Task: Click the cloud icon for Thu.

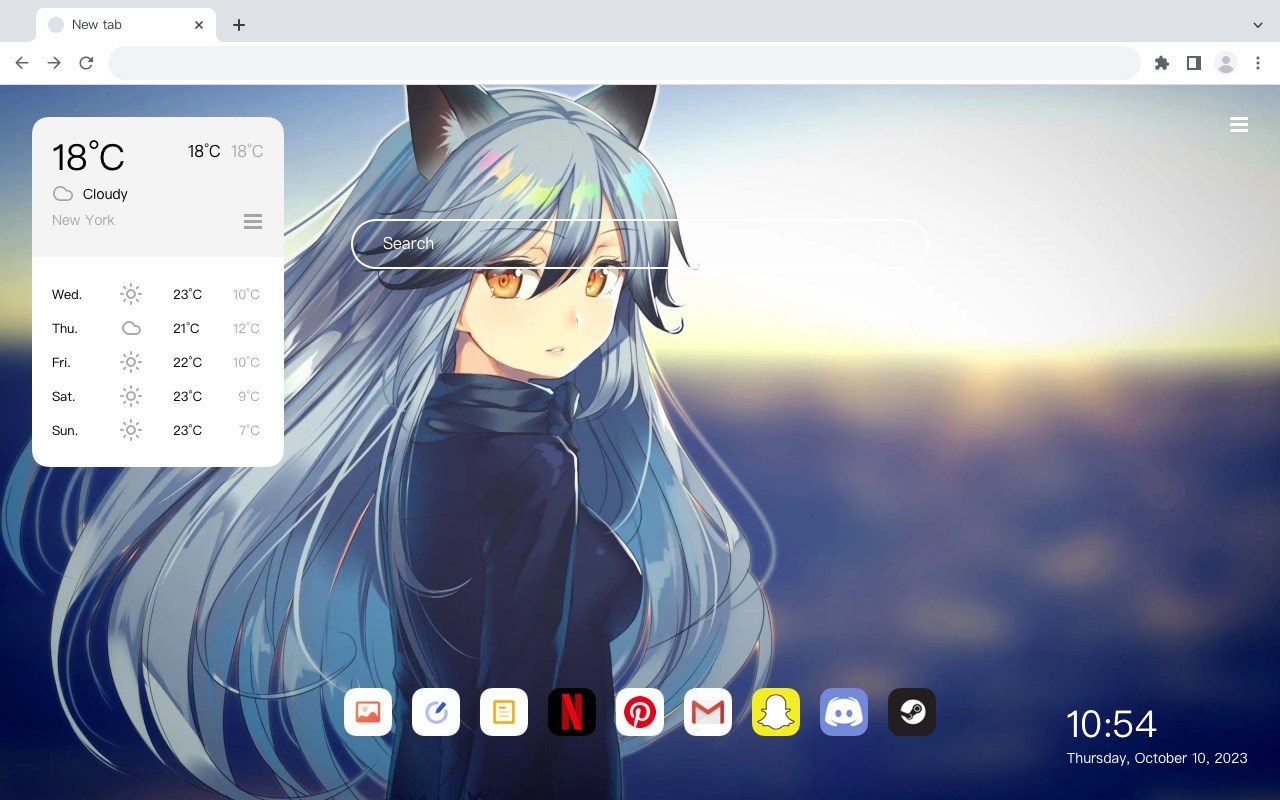Action: [131, 328]
